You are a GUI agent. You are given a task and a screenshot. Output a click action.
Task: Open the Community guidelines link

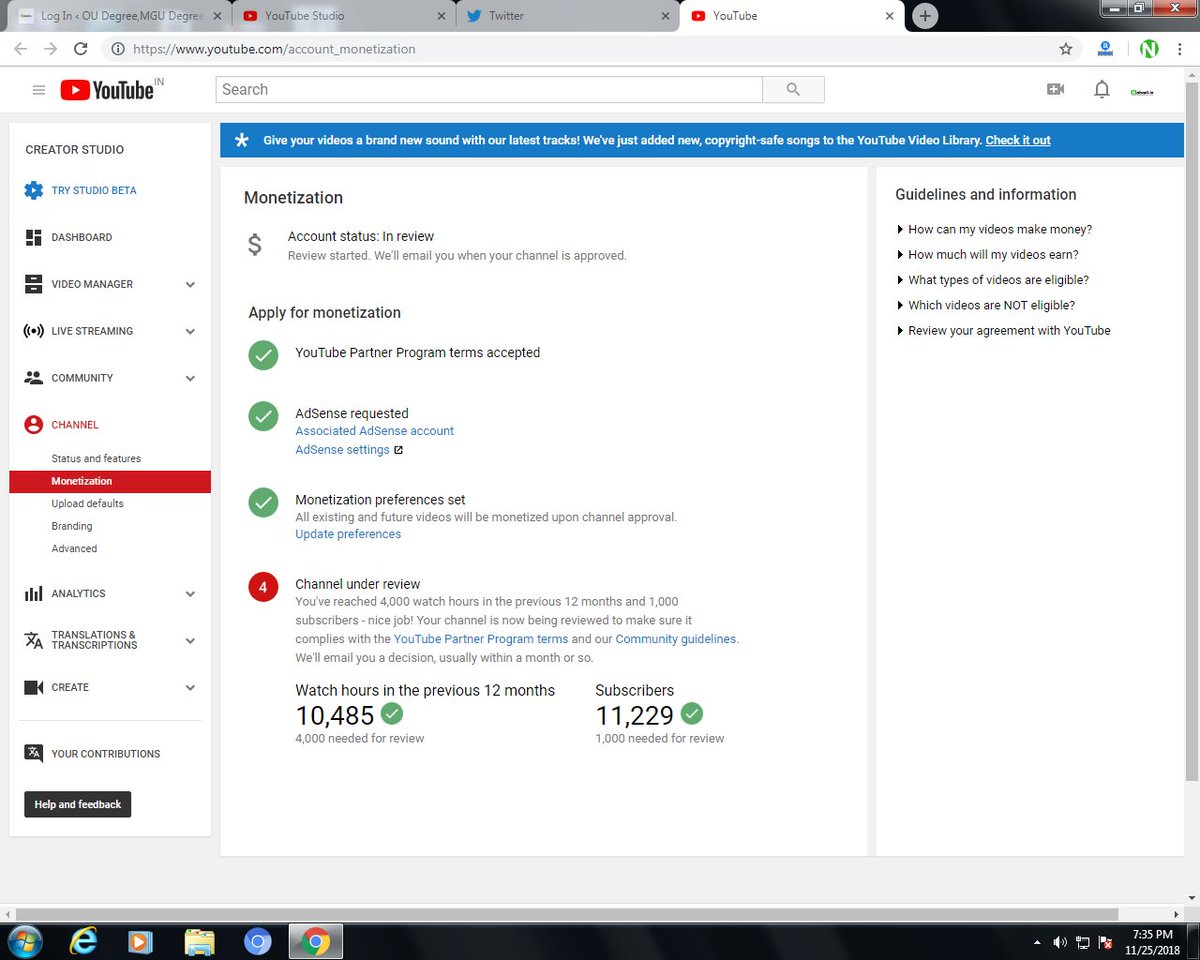click(x=675, y=639)
